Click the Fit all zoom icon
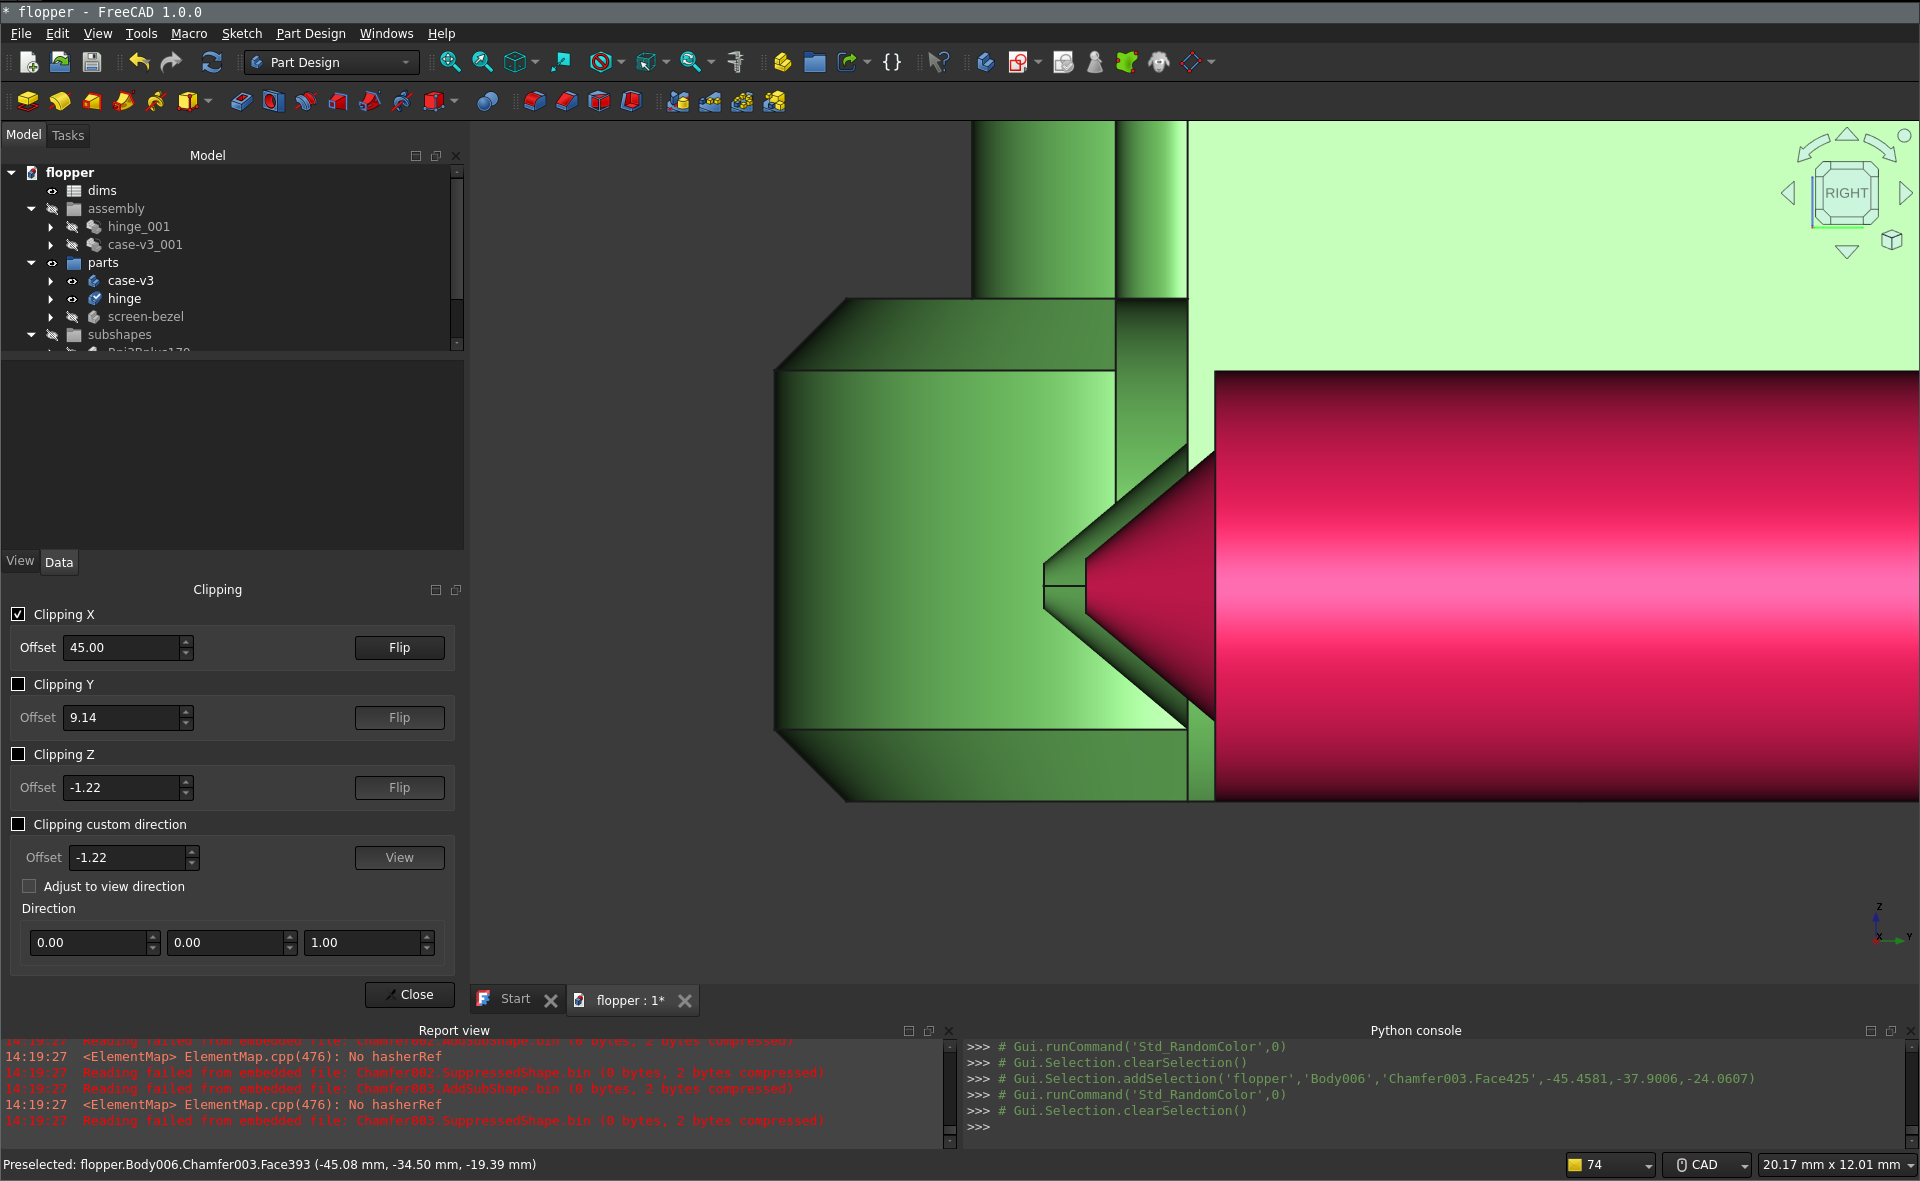 click(450, 62)
